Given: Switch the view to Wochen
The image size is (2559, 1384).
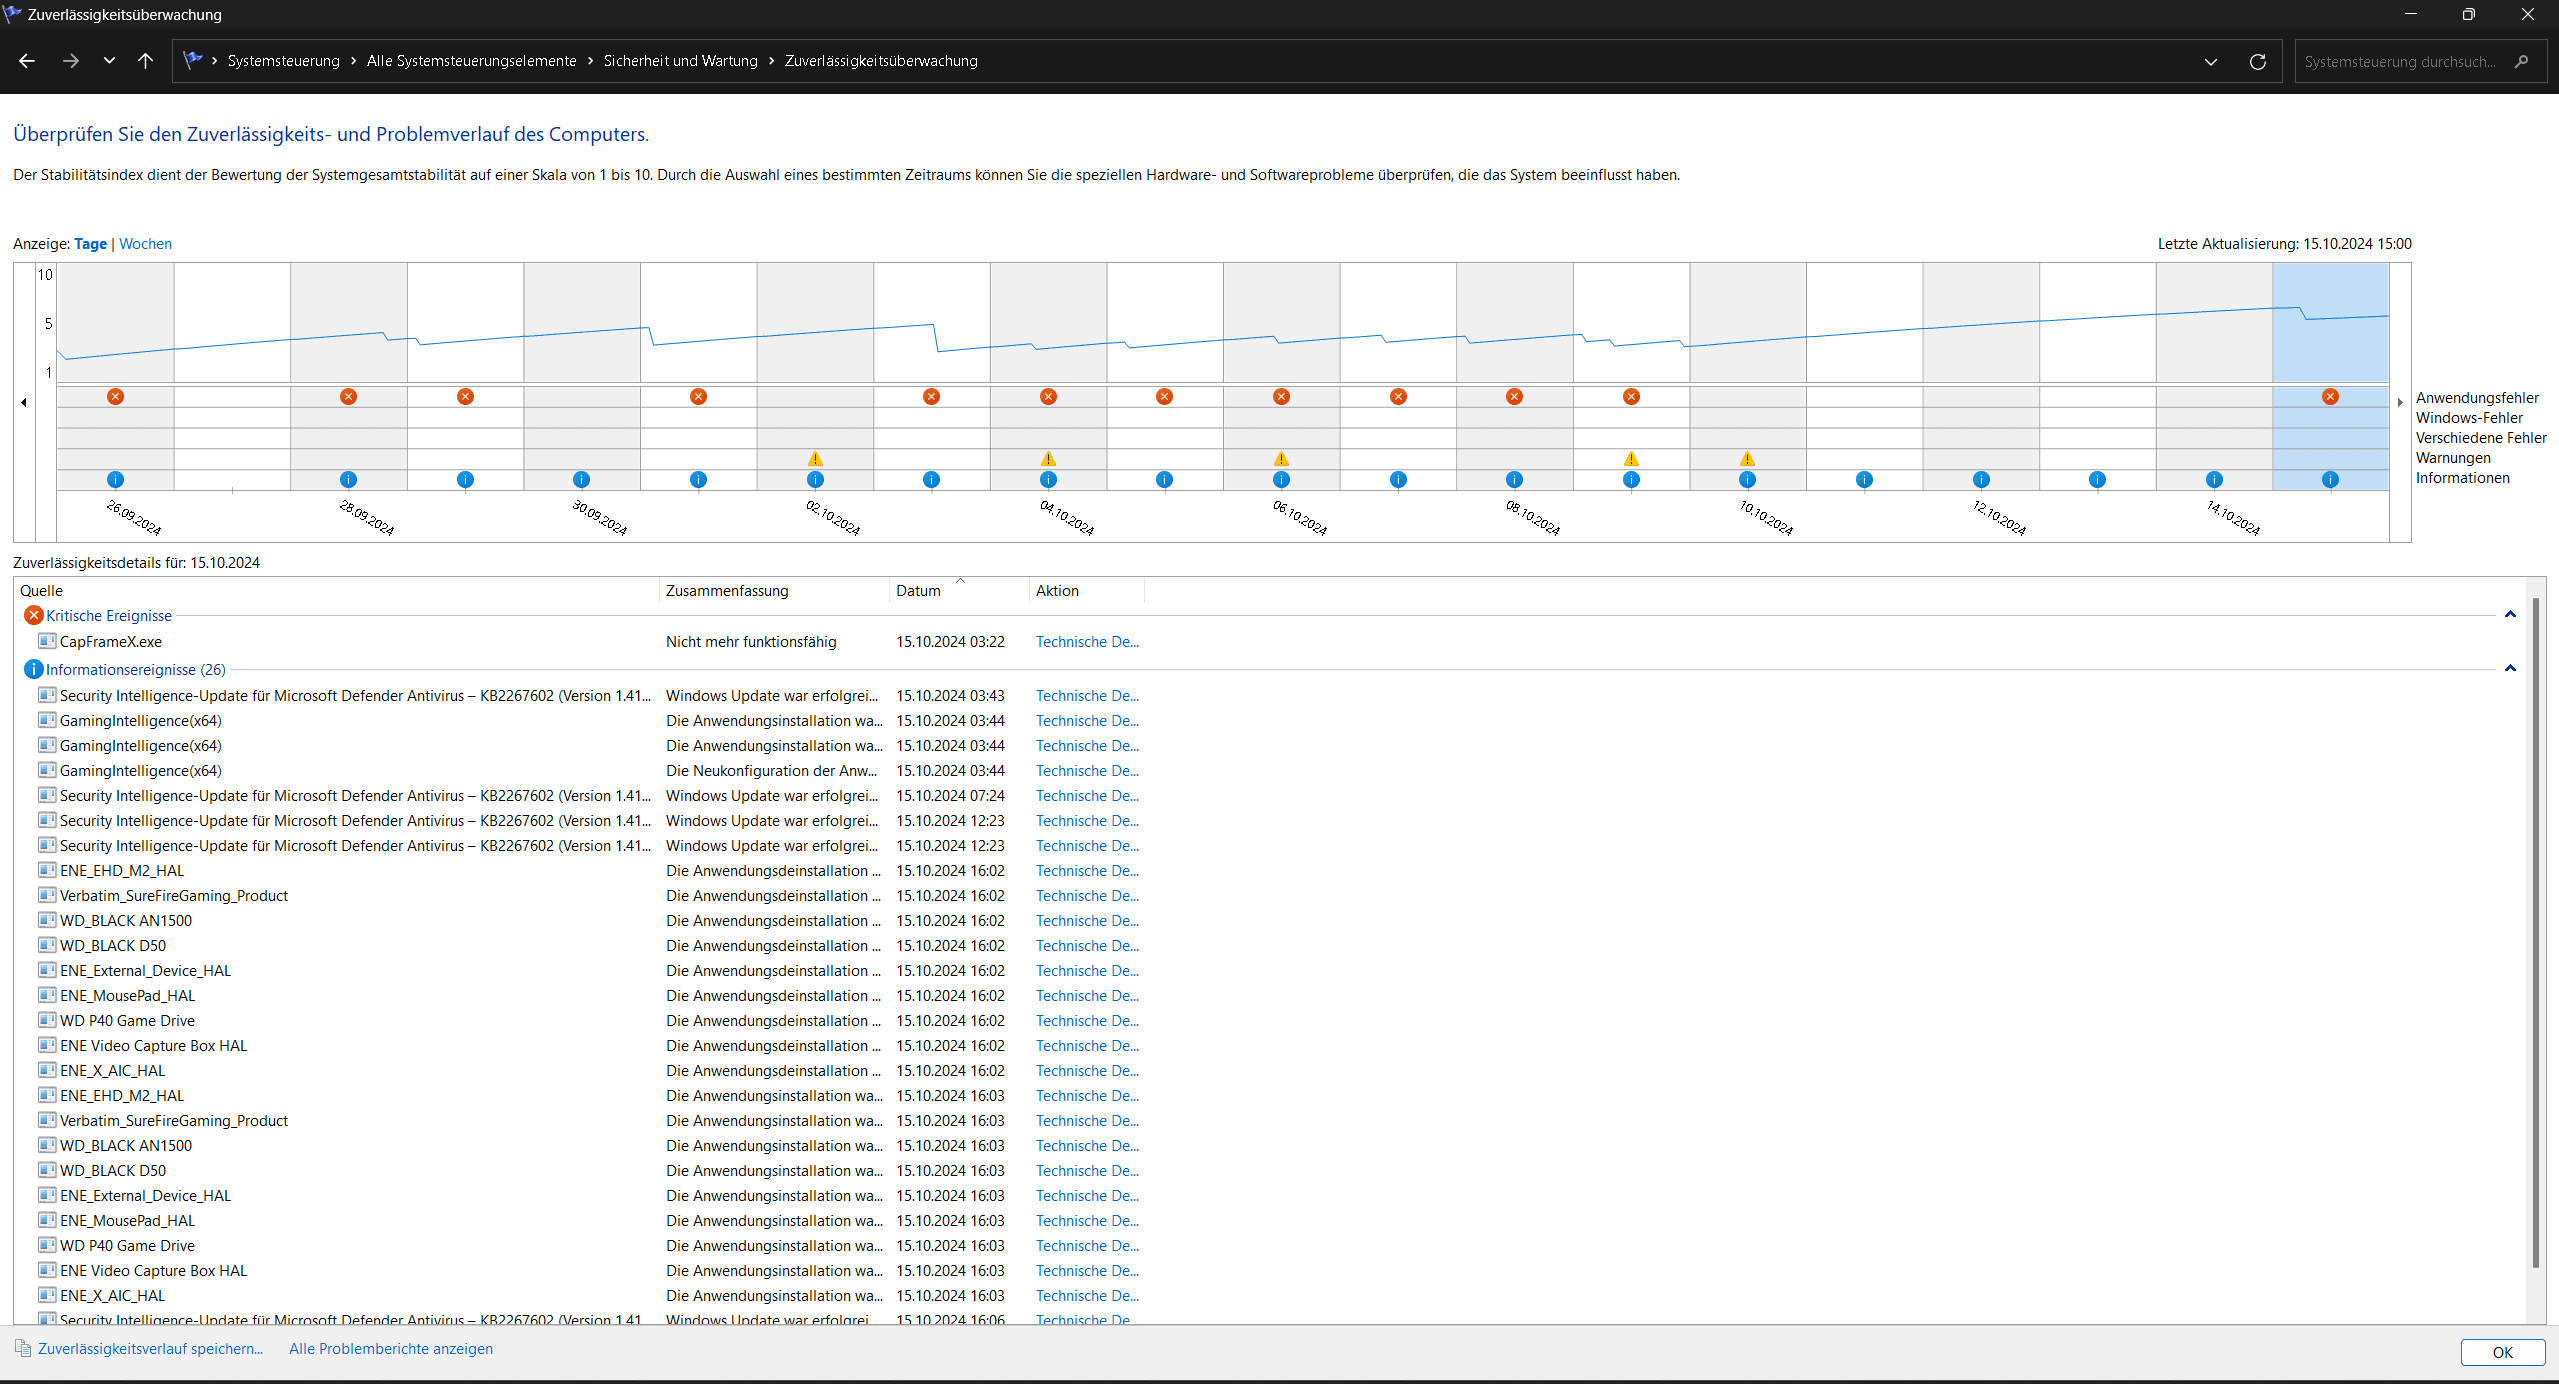Looking at the screenshot, I should click(x=145, y=244).
